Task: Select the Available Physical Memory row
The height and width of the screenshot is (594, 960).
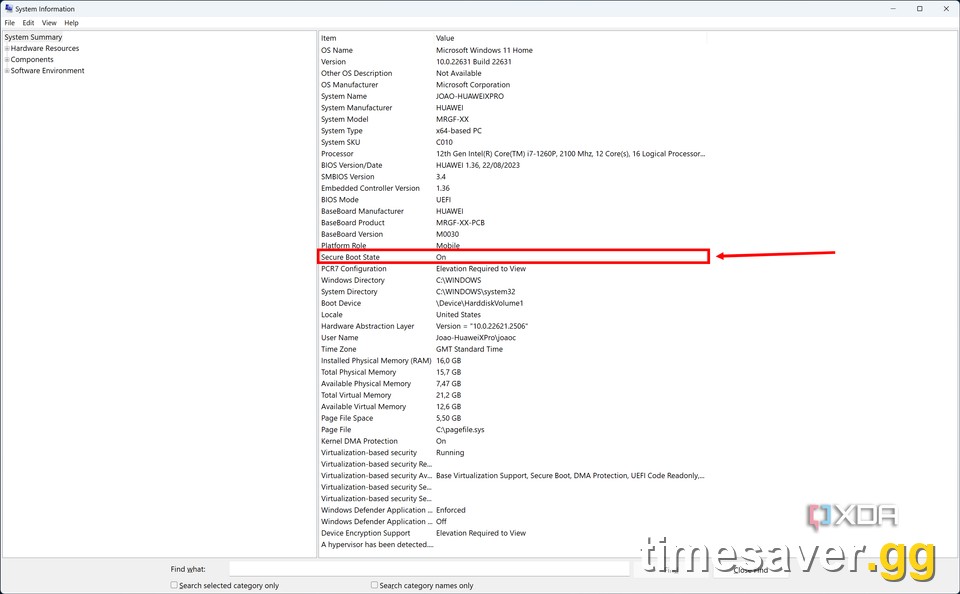Action: (512, 383)
